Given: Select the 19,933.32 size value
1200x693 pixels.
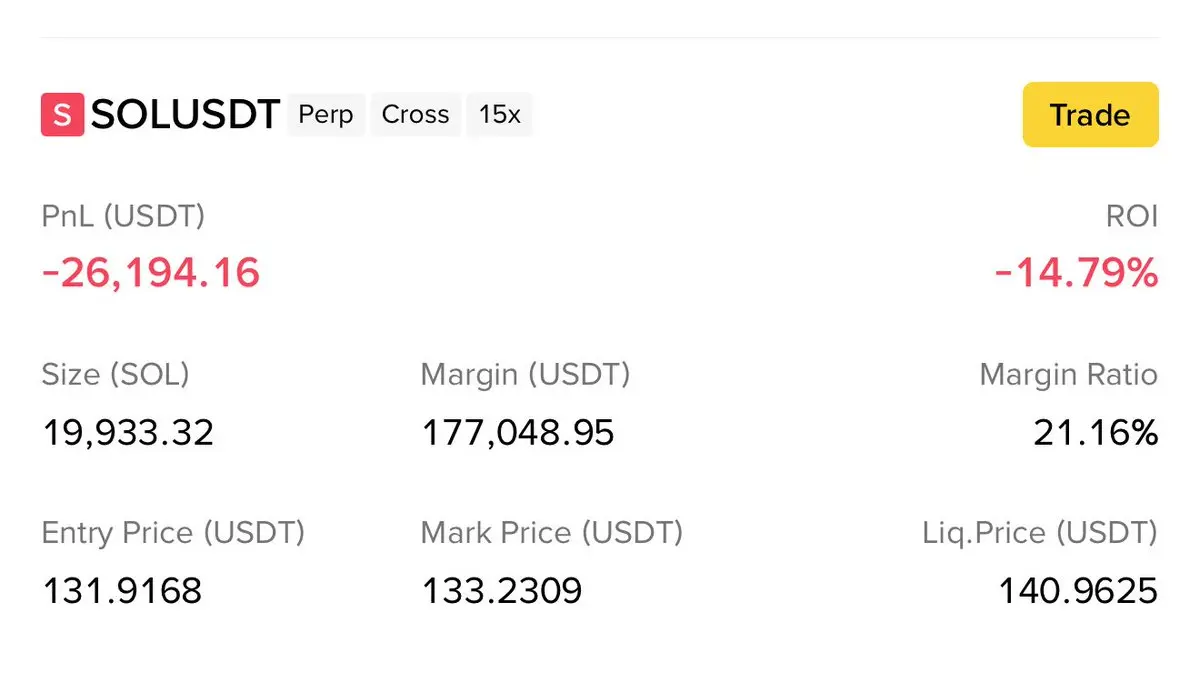Looking at the screenshot, I should point(128,433).
